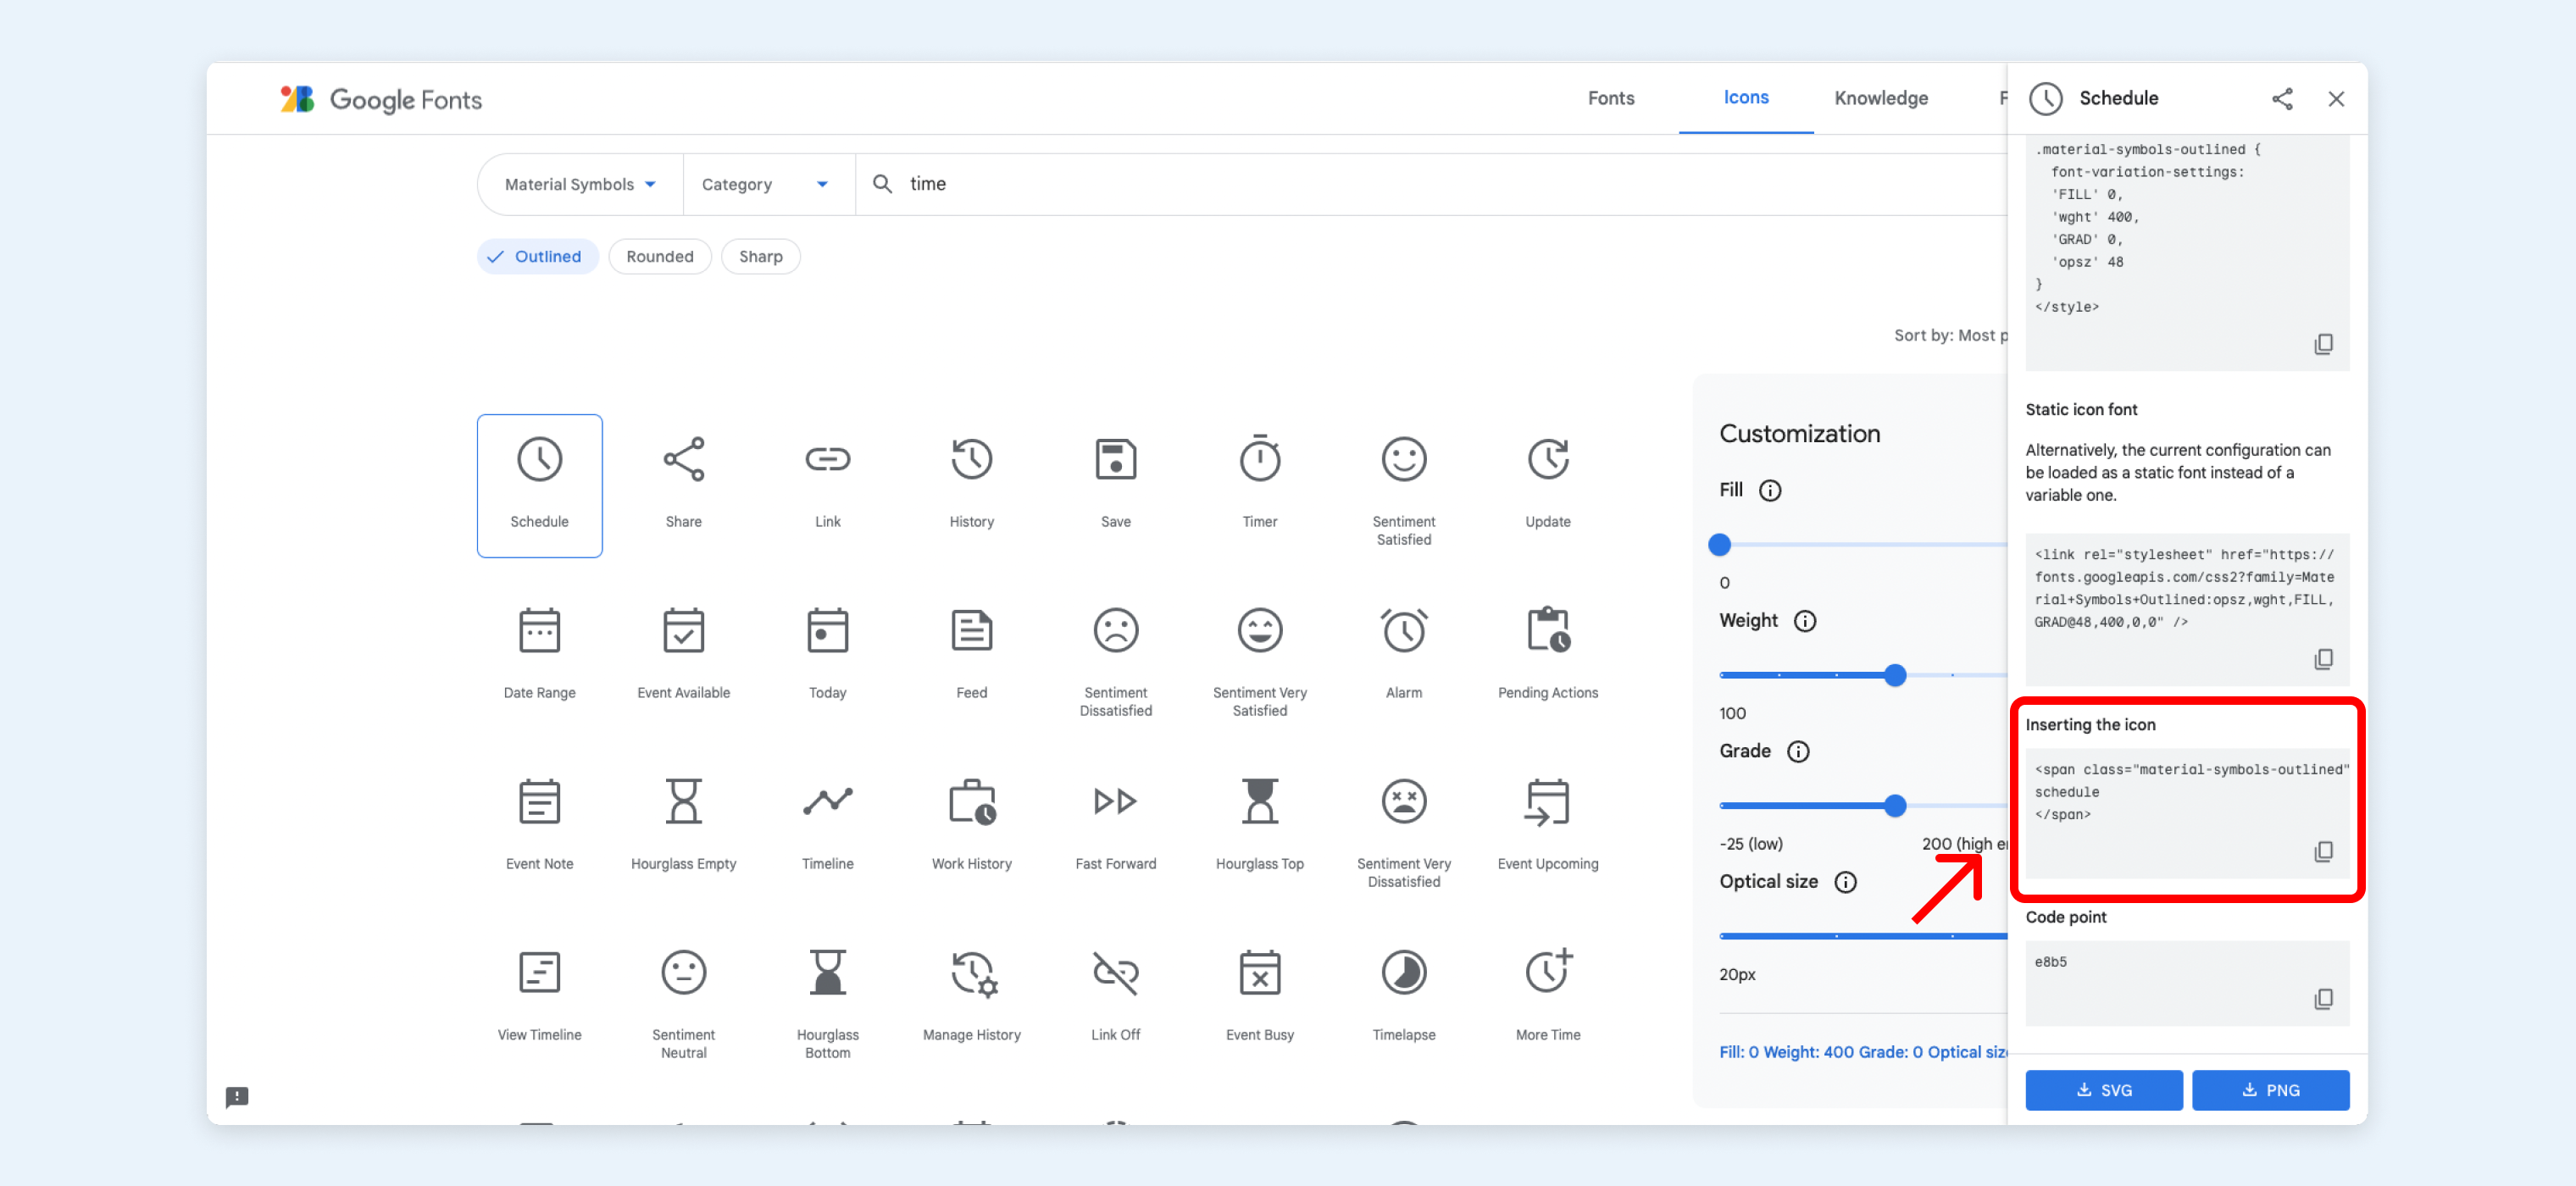Select the Pending Actions icon
Viewport: 2576px width, 1186px height.
1547,630
